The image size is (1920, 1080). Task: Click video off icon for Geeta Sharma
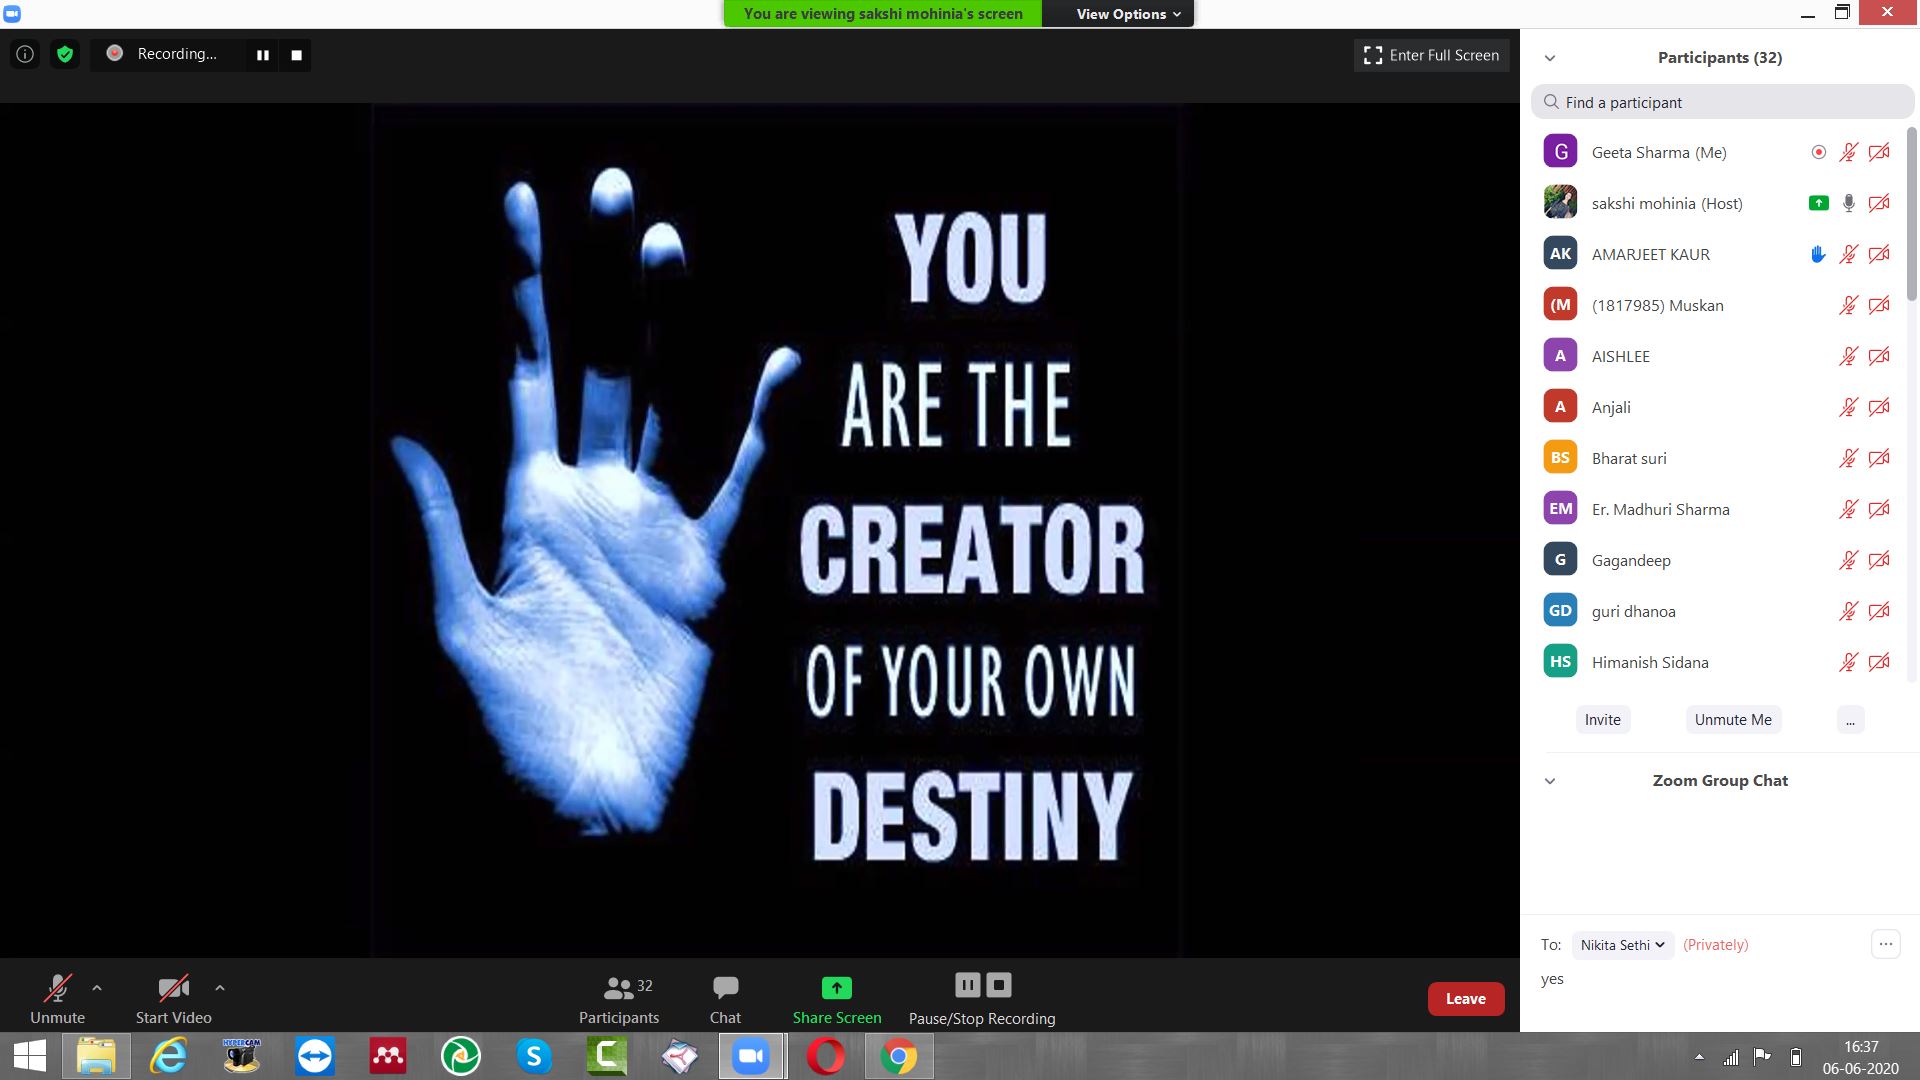pyautogui.click(x=1879, y=152)
